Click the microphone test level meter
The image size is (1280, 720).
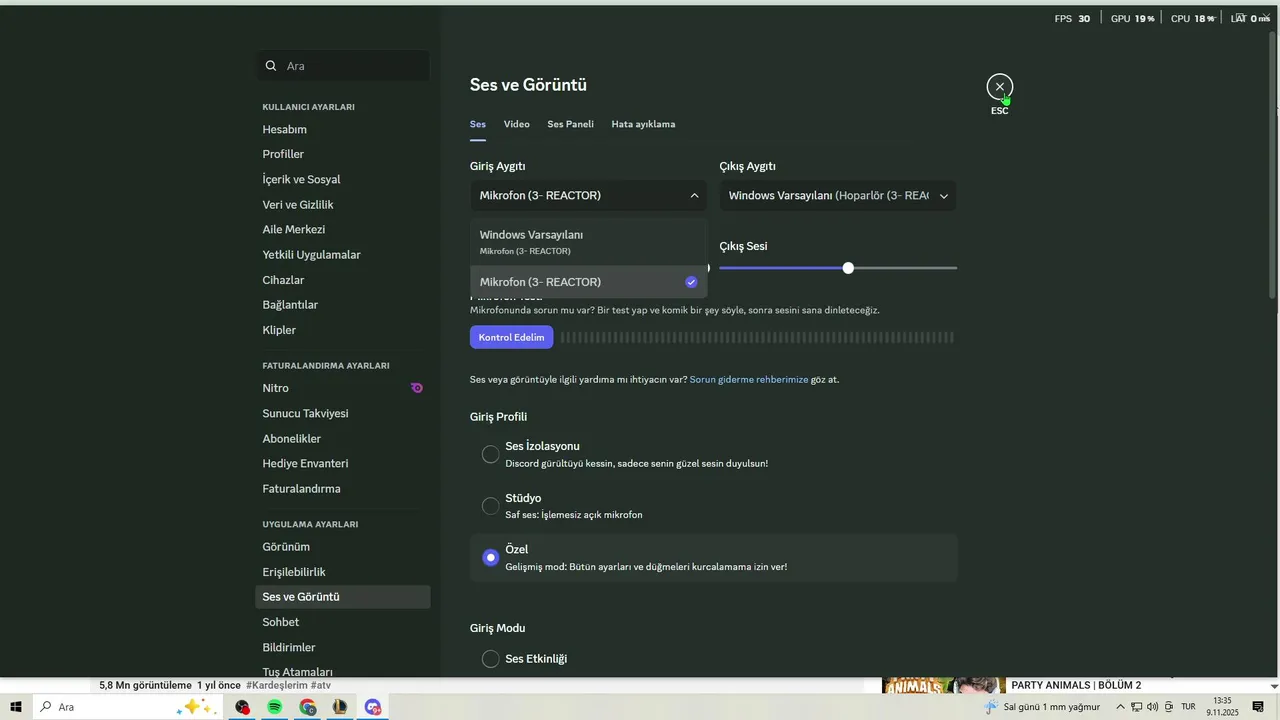tap(757, 338)
